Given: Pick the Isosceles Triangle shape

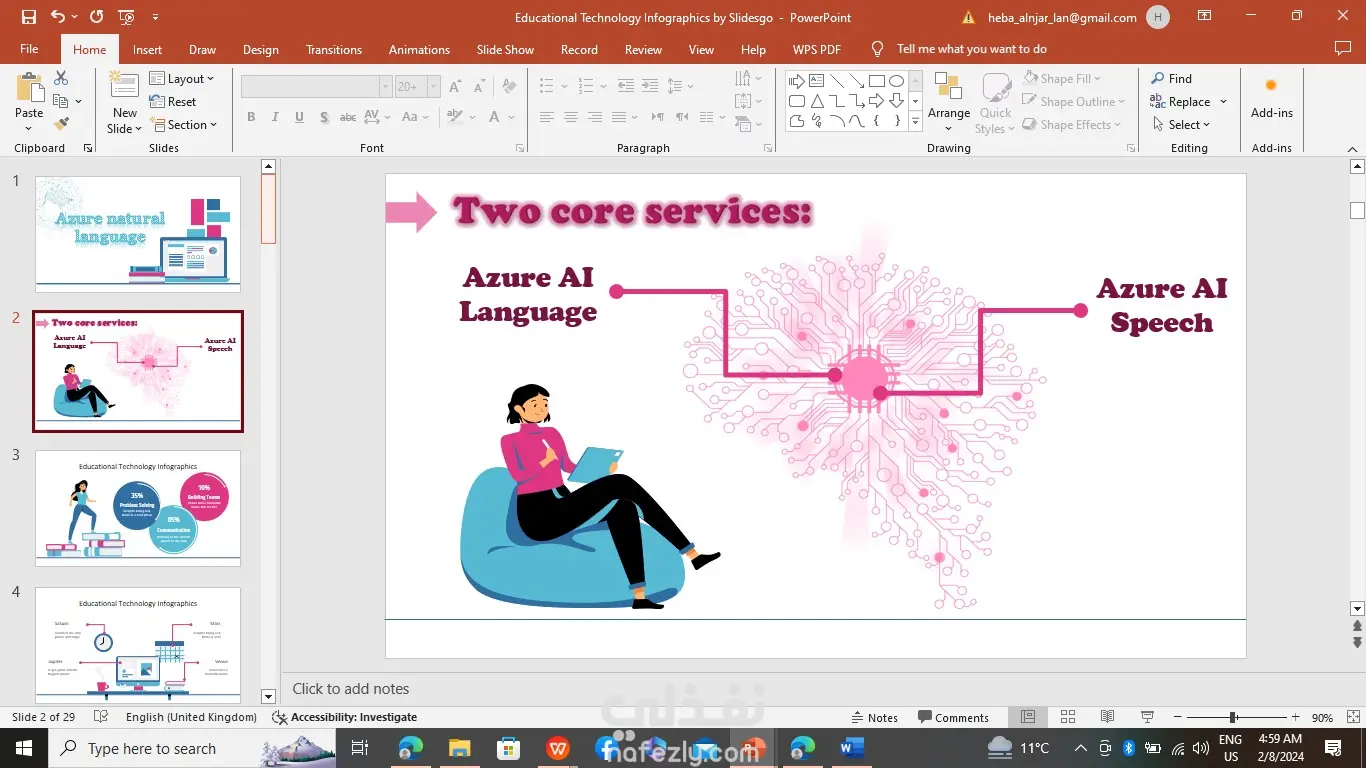Looking at the screenshot, I should point(816,101).
